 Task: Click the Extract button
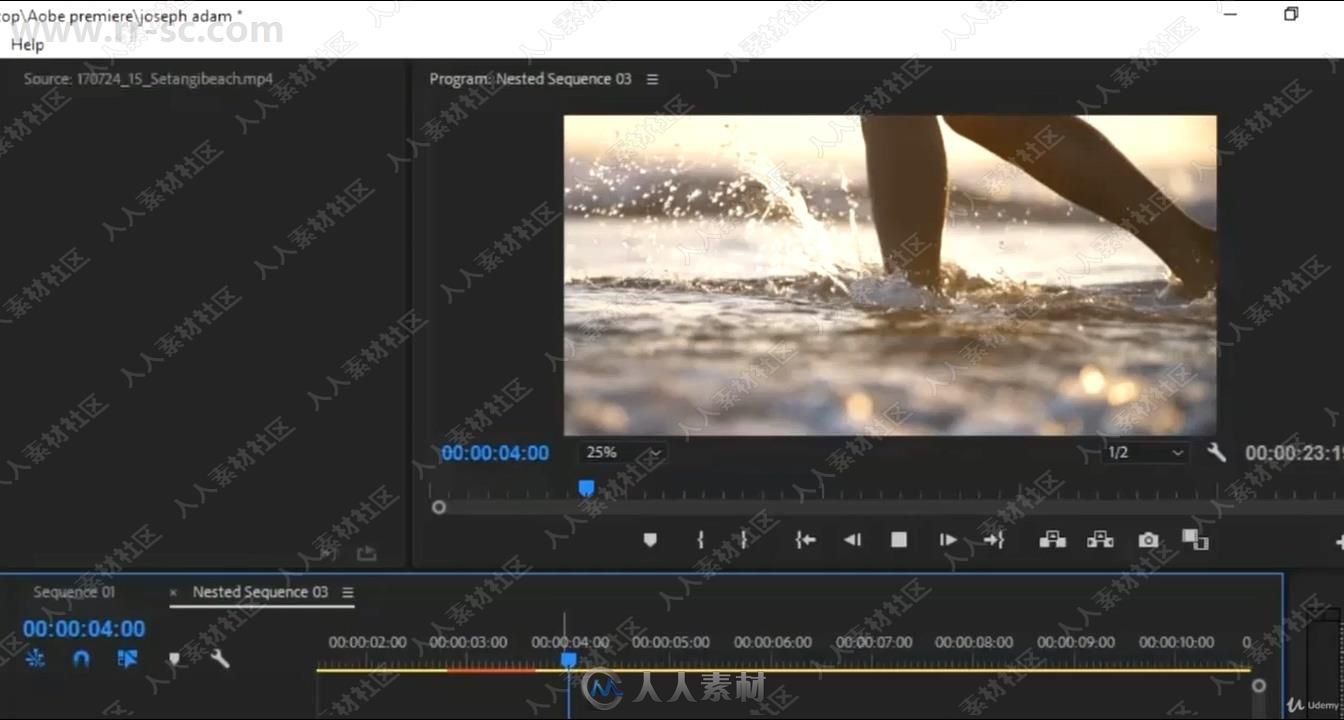click(x=1100, y=540)
